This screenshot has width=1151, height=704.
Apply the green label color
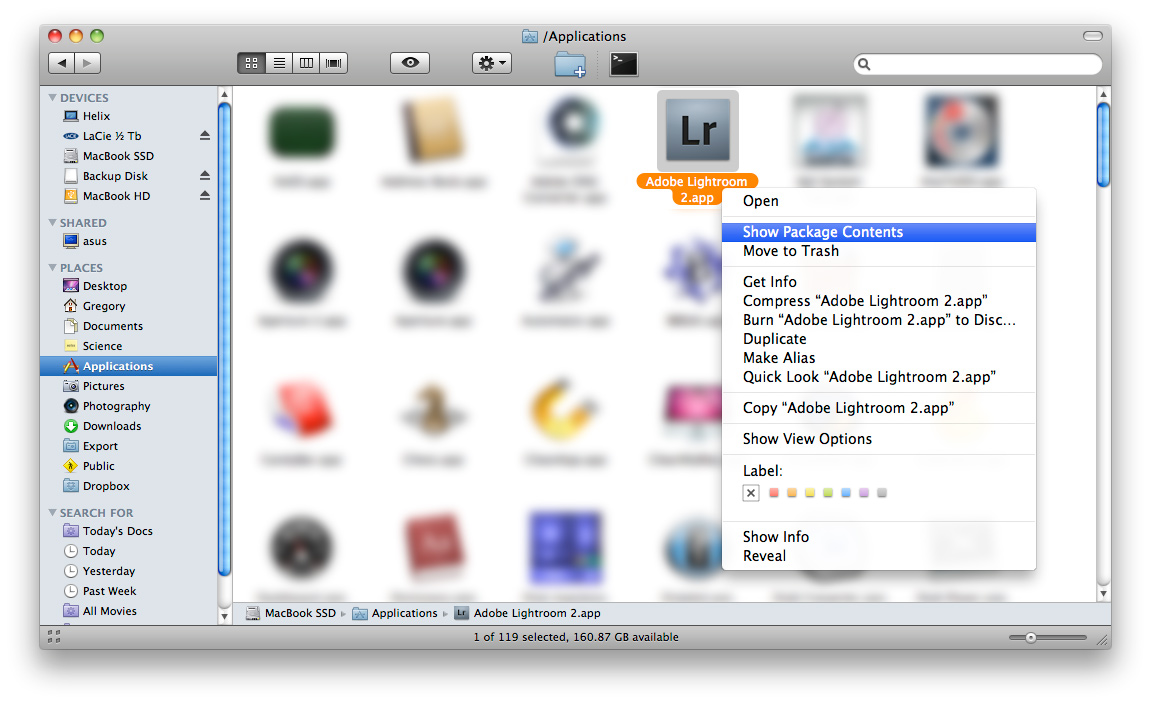pos(828,493)
